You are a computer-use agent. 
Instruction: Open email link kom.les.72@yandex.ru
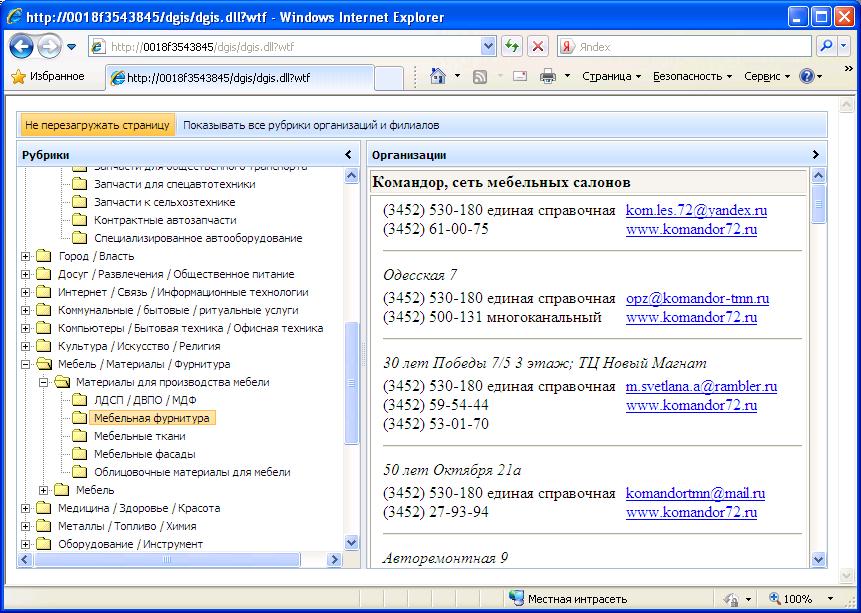pos(696,210)
